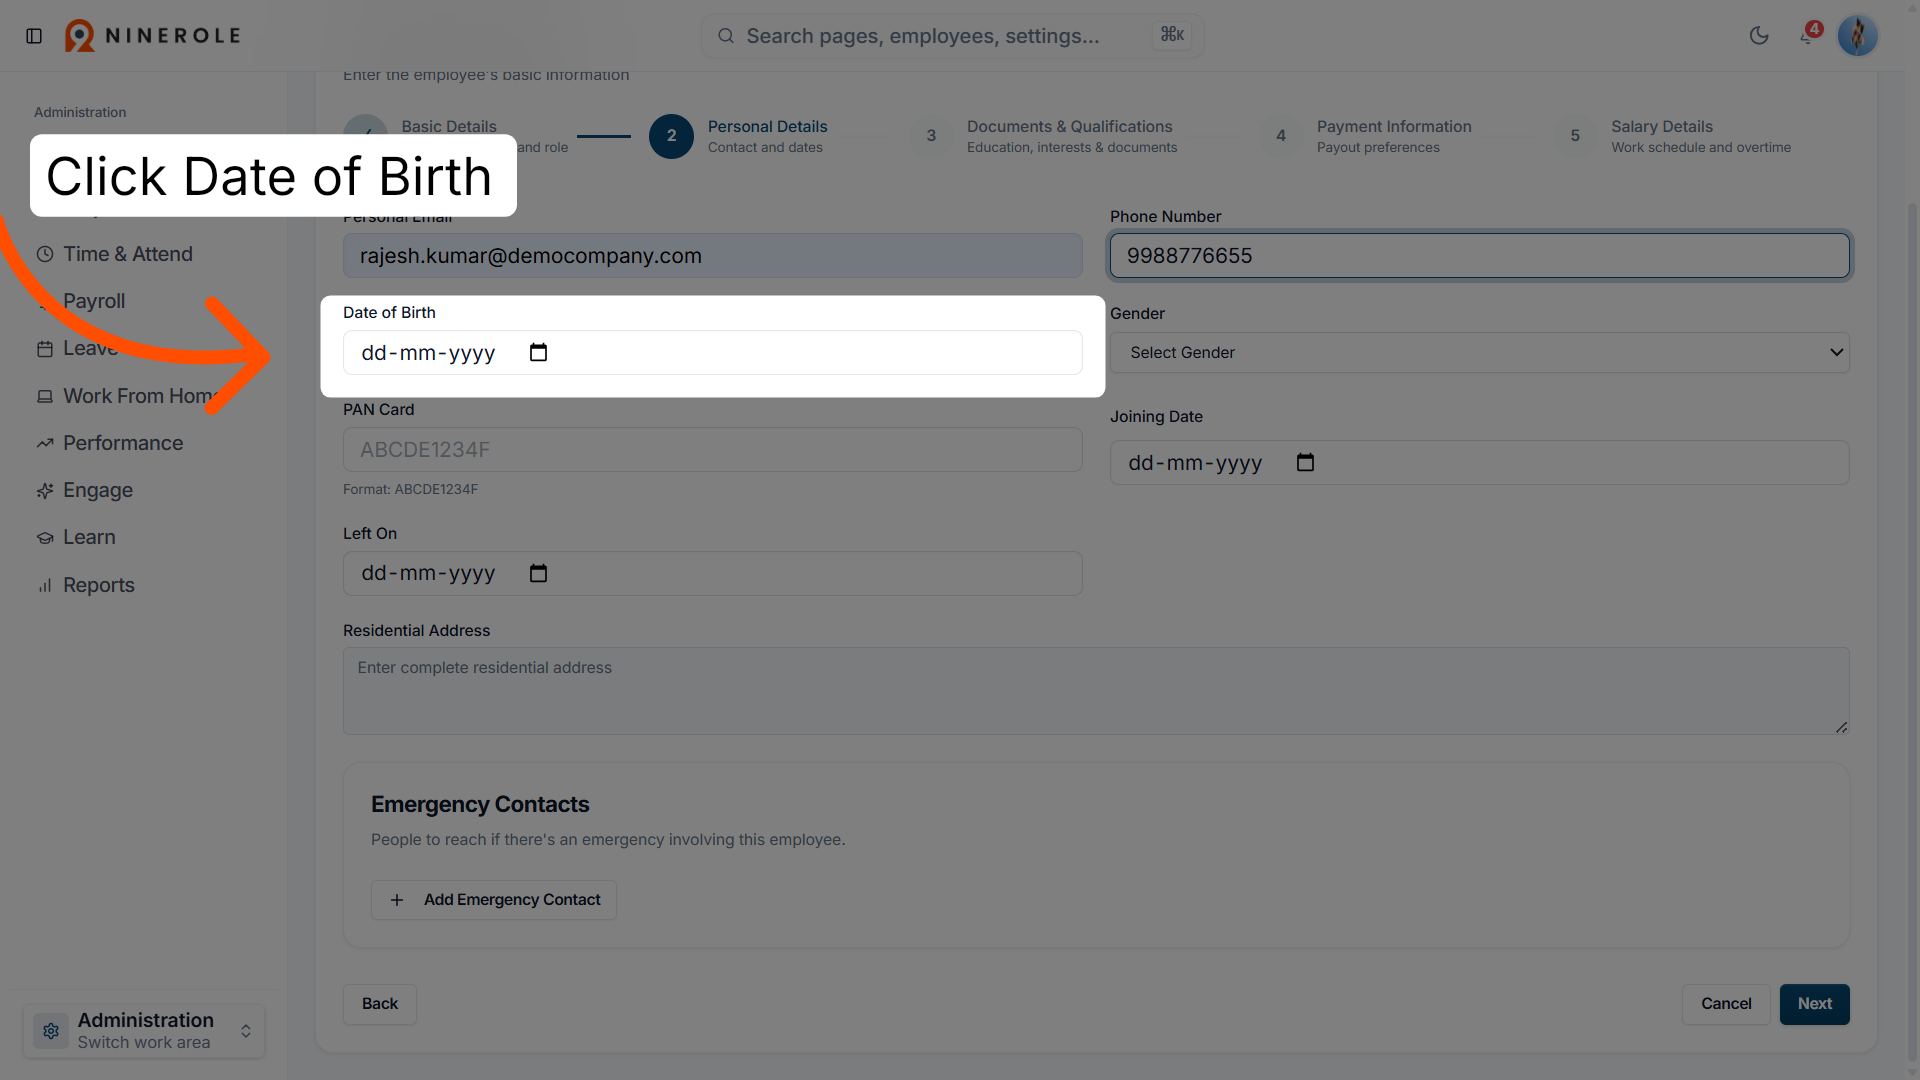
Task: Click the Ninerole logo
Action: [153, 36]
